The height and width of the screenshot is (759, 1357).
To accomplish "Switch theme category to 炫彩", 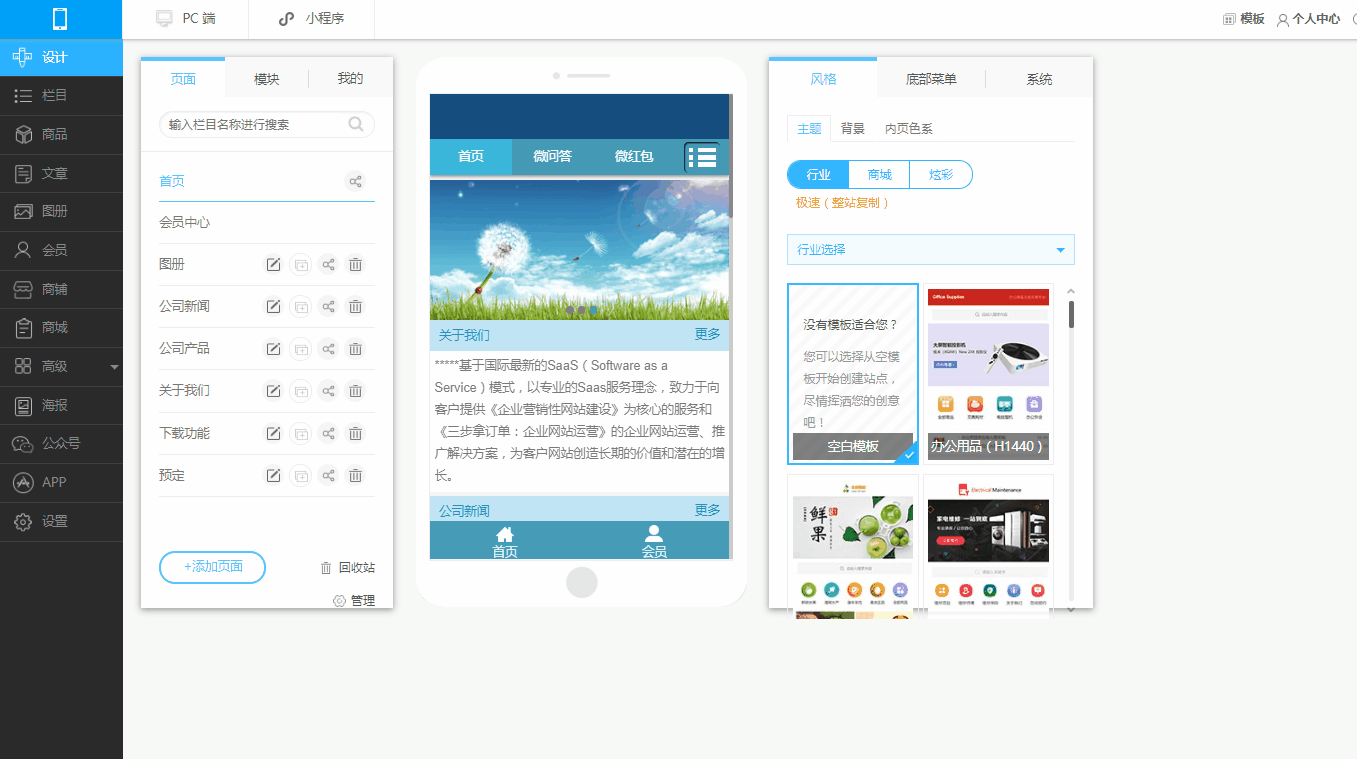I will pyautogui.click(x=940, y=175).
